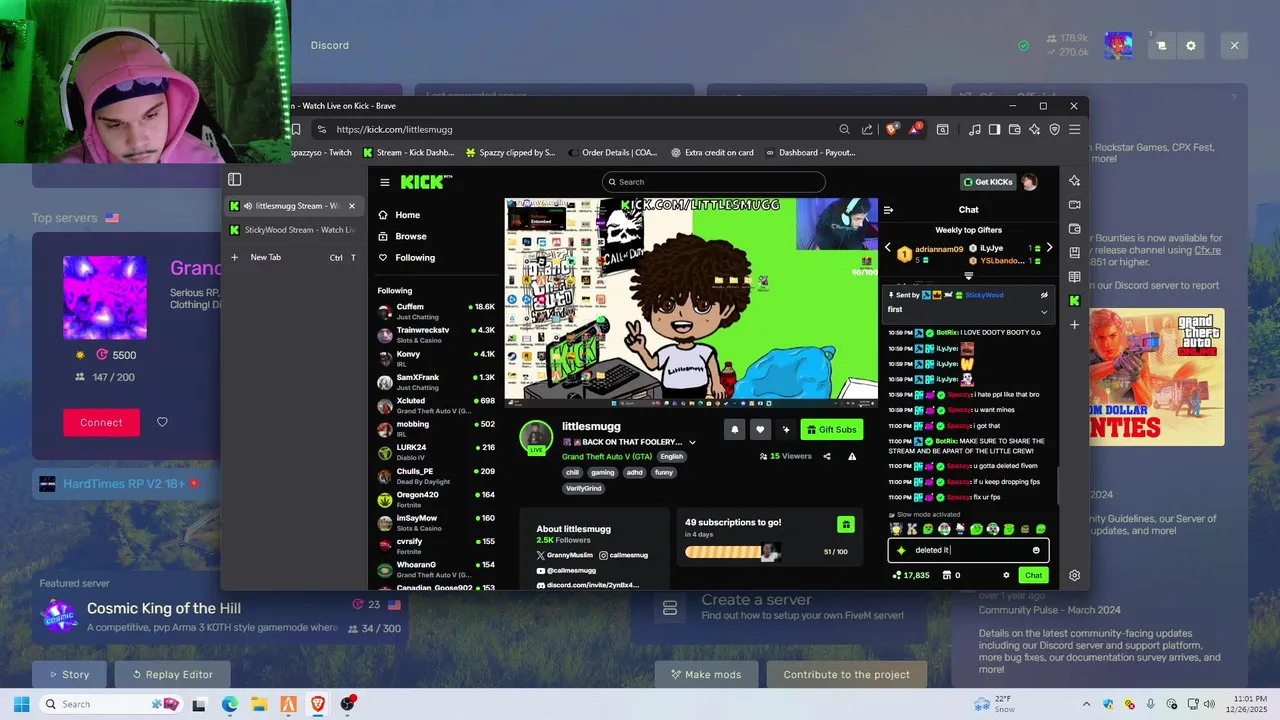Toggle the heart follow button for littlesmugg
Viewport: 1280px width, 720px height.
point(760,429)
